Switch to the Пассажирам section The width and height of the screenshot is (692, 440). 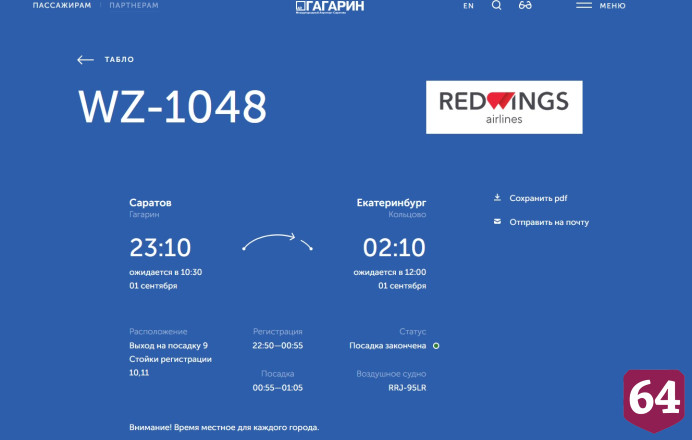(x=62, y=5)
